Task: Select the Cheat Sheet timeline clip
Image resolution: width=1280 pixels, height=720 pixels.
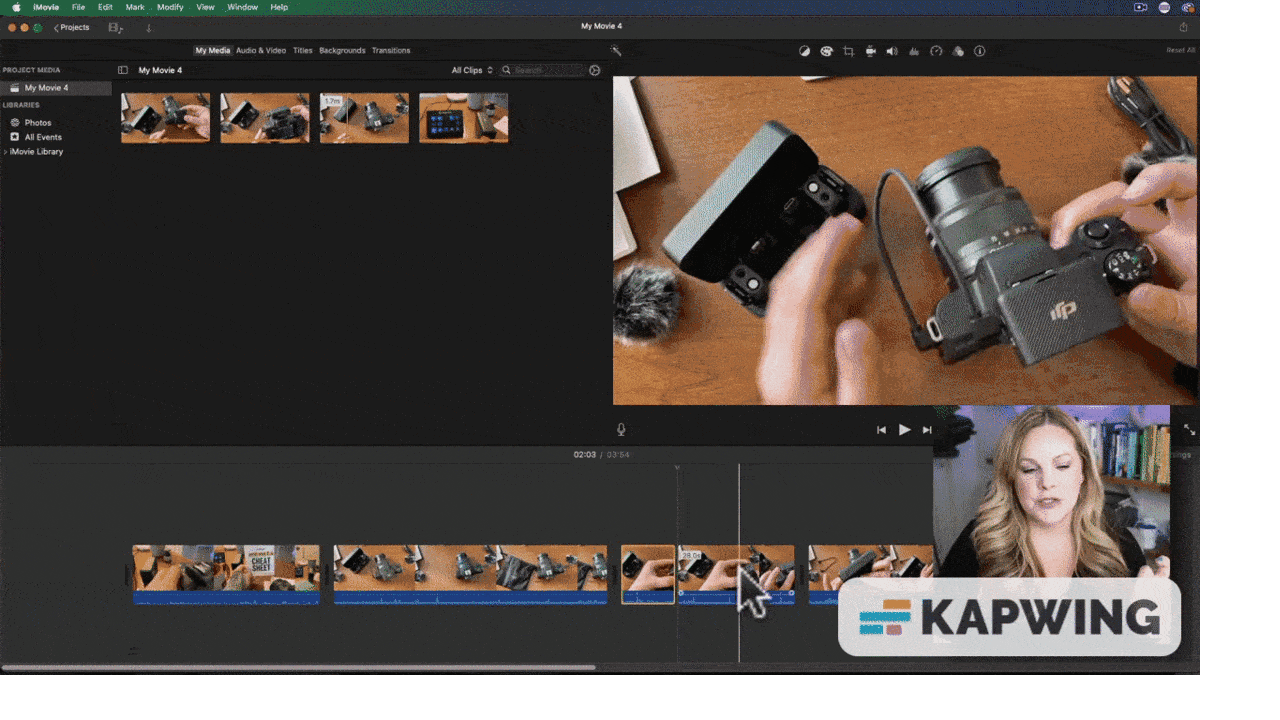Action: tap(226, 574)
